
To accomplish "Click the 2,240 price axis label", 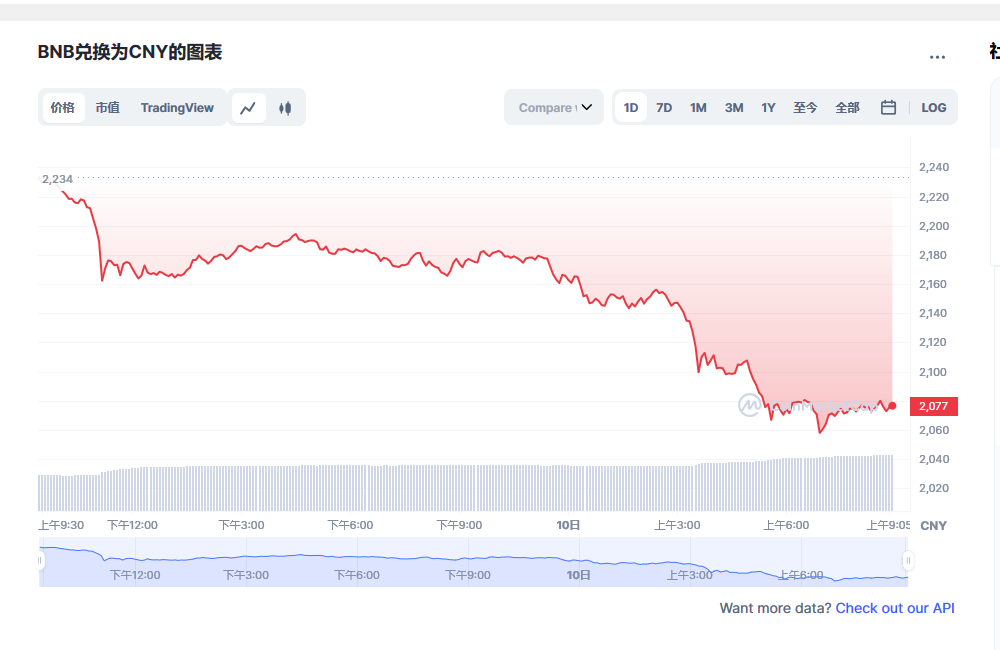I will coord(934,167).
